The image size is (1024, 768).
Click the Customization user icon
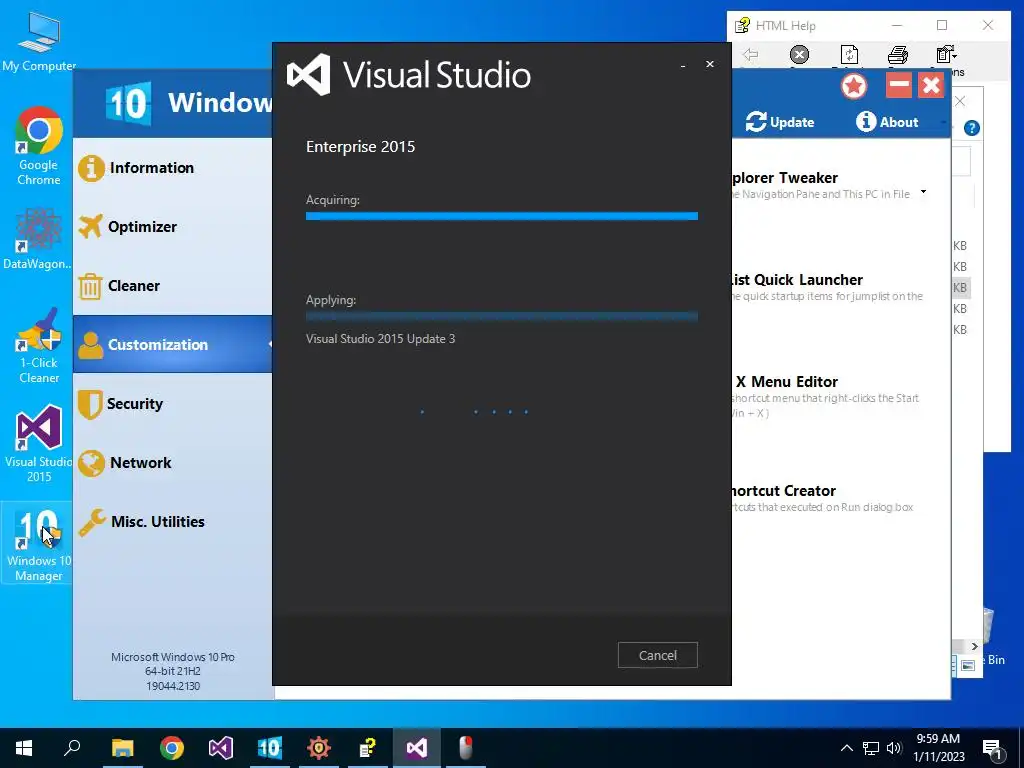coord(91,345)
